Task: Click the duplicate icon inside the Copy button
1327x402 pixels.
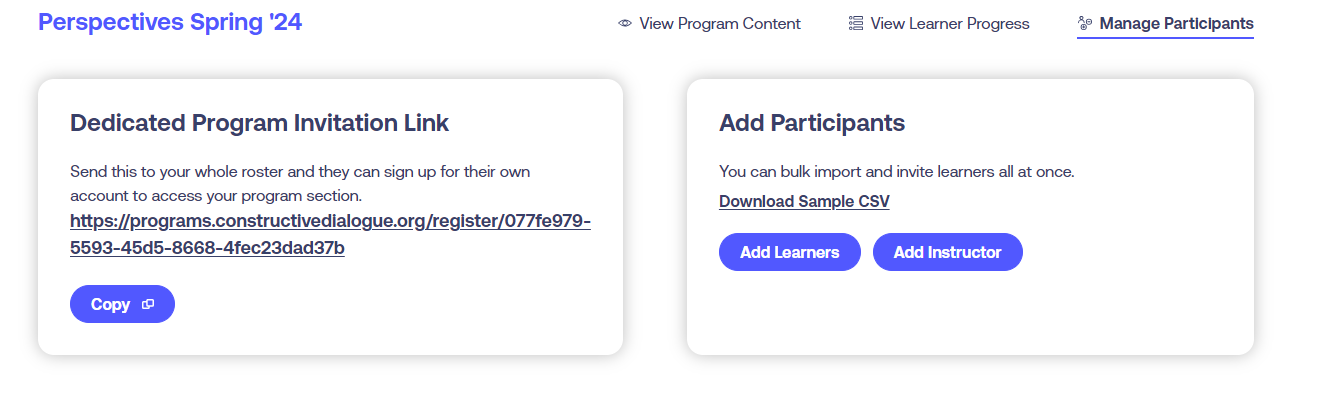Action: tap(148, 305)
